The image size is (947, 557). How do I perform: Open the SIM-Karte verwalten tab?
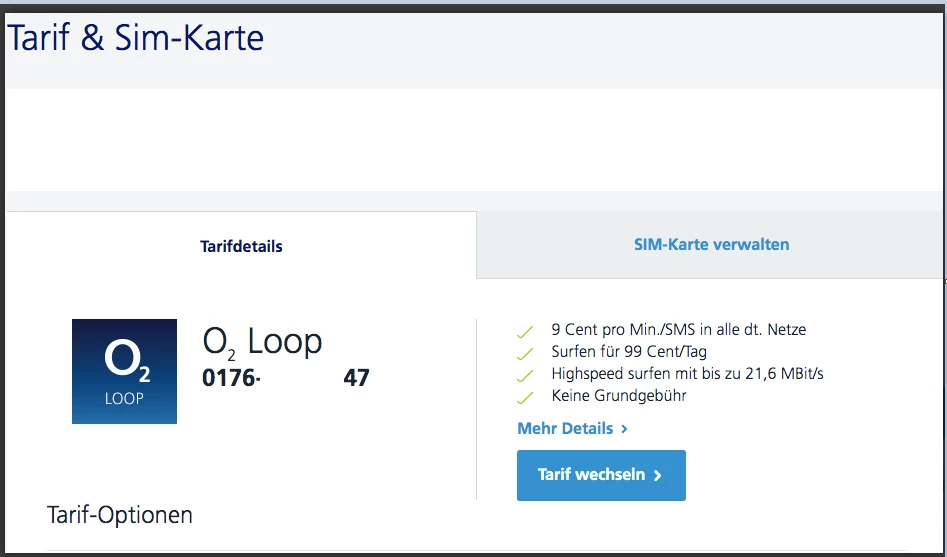[711, 244]
